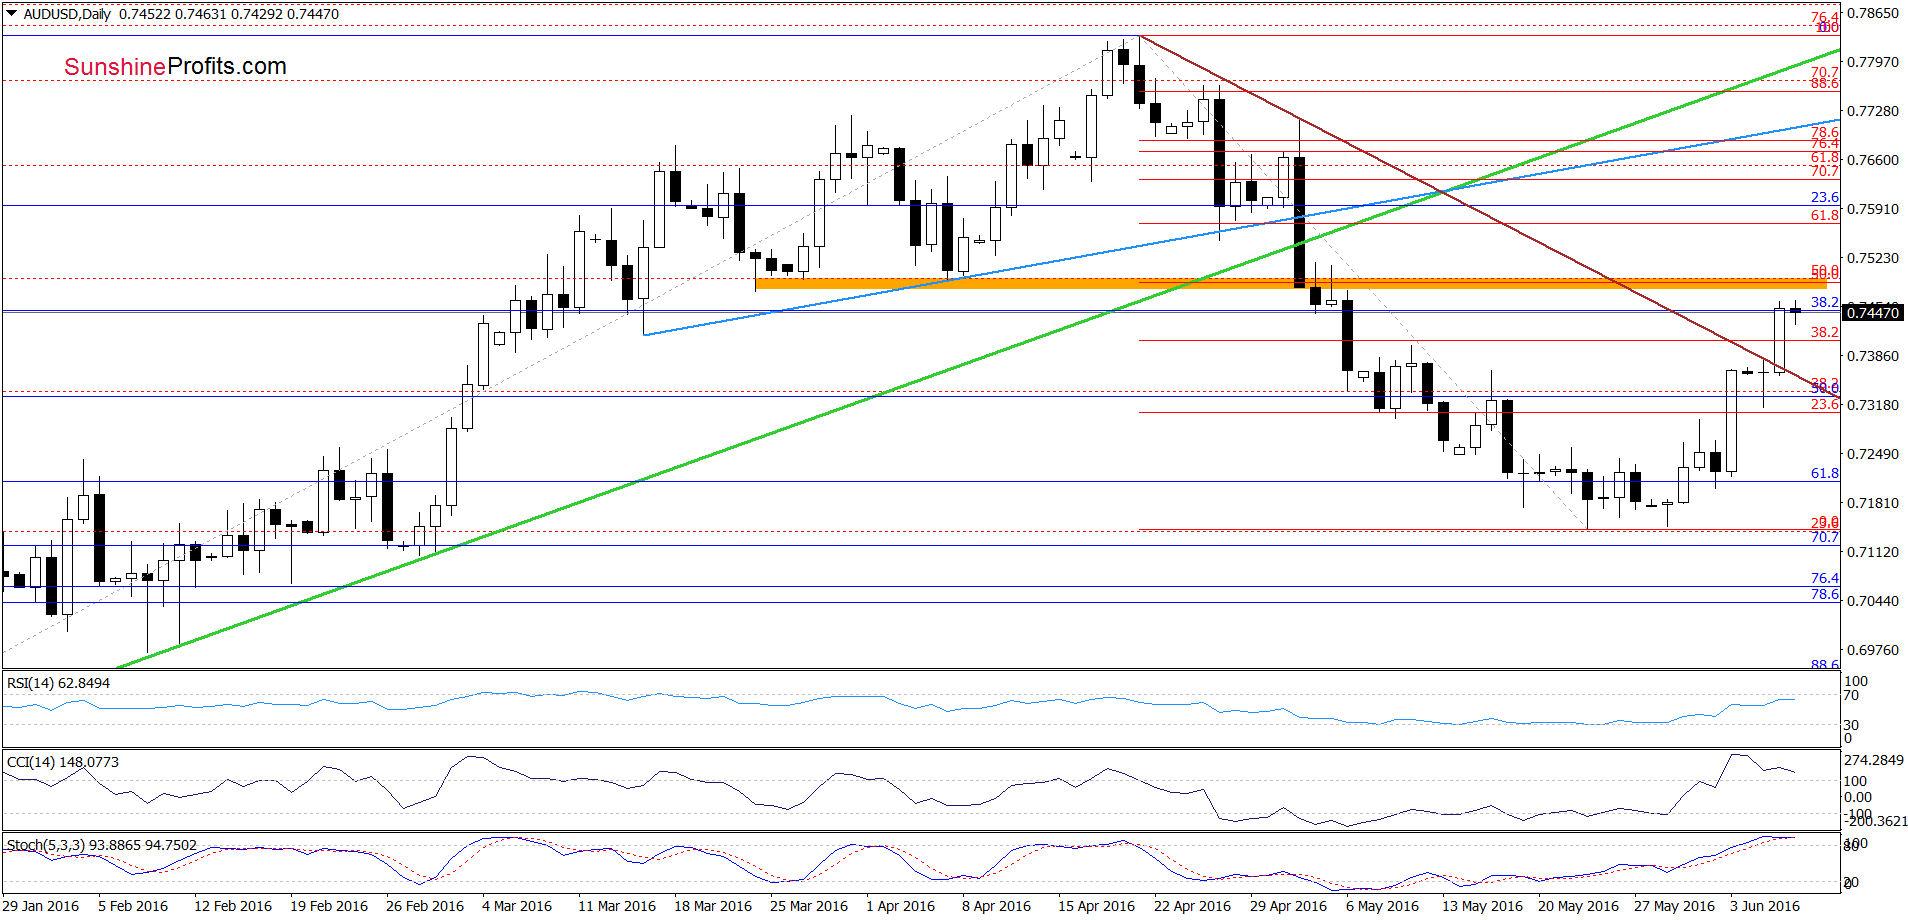Click the red 23.6 Fibonacci level label
Image resolution: width=1908 pixels, height=920 pixels.
[x=1825, y=404]
